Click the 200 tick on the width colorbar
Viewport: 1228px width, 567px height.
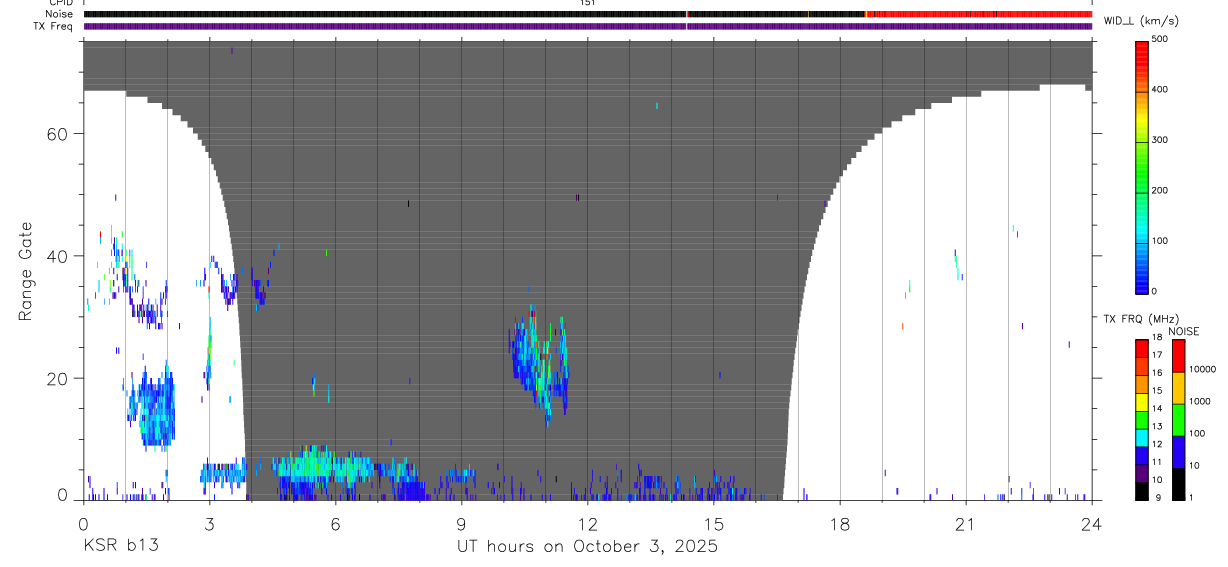tap(1162, 191)
